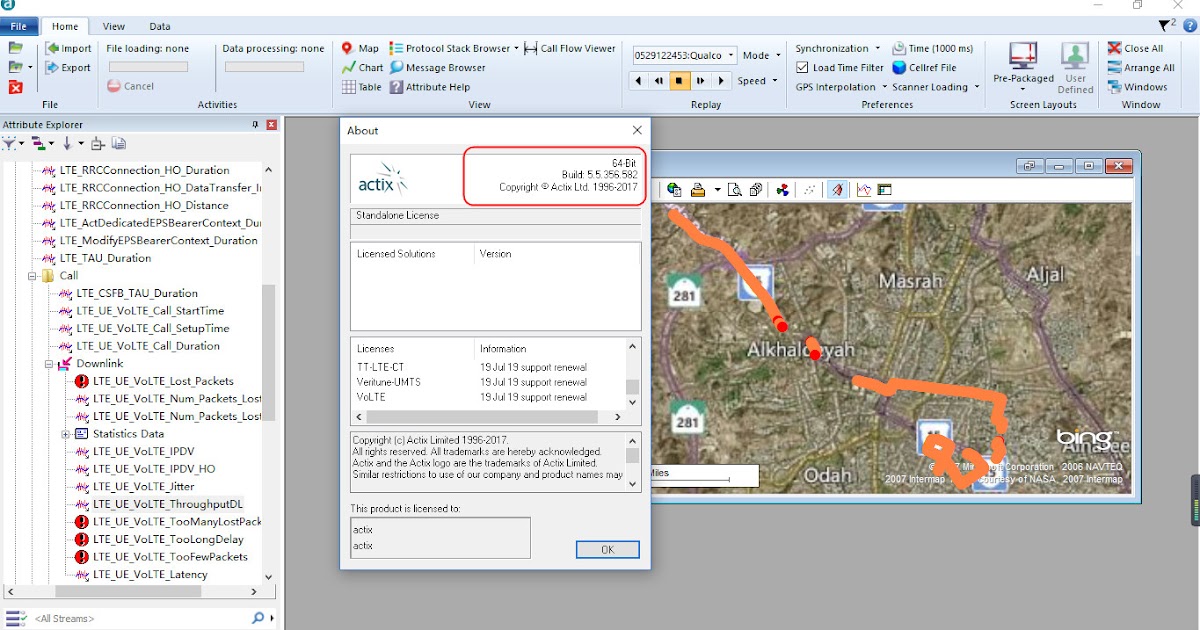The height and width of the screenshot is (630, 1200).
Task: Click Arrange All windows
Action: (1141, 68)
